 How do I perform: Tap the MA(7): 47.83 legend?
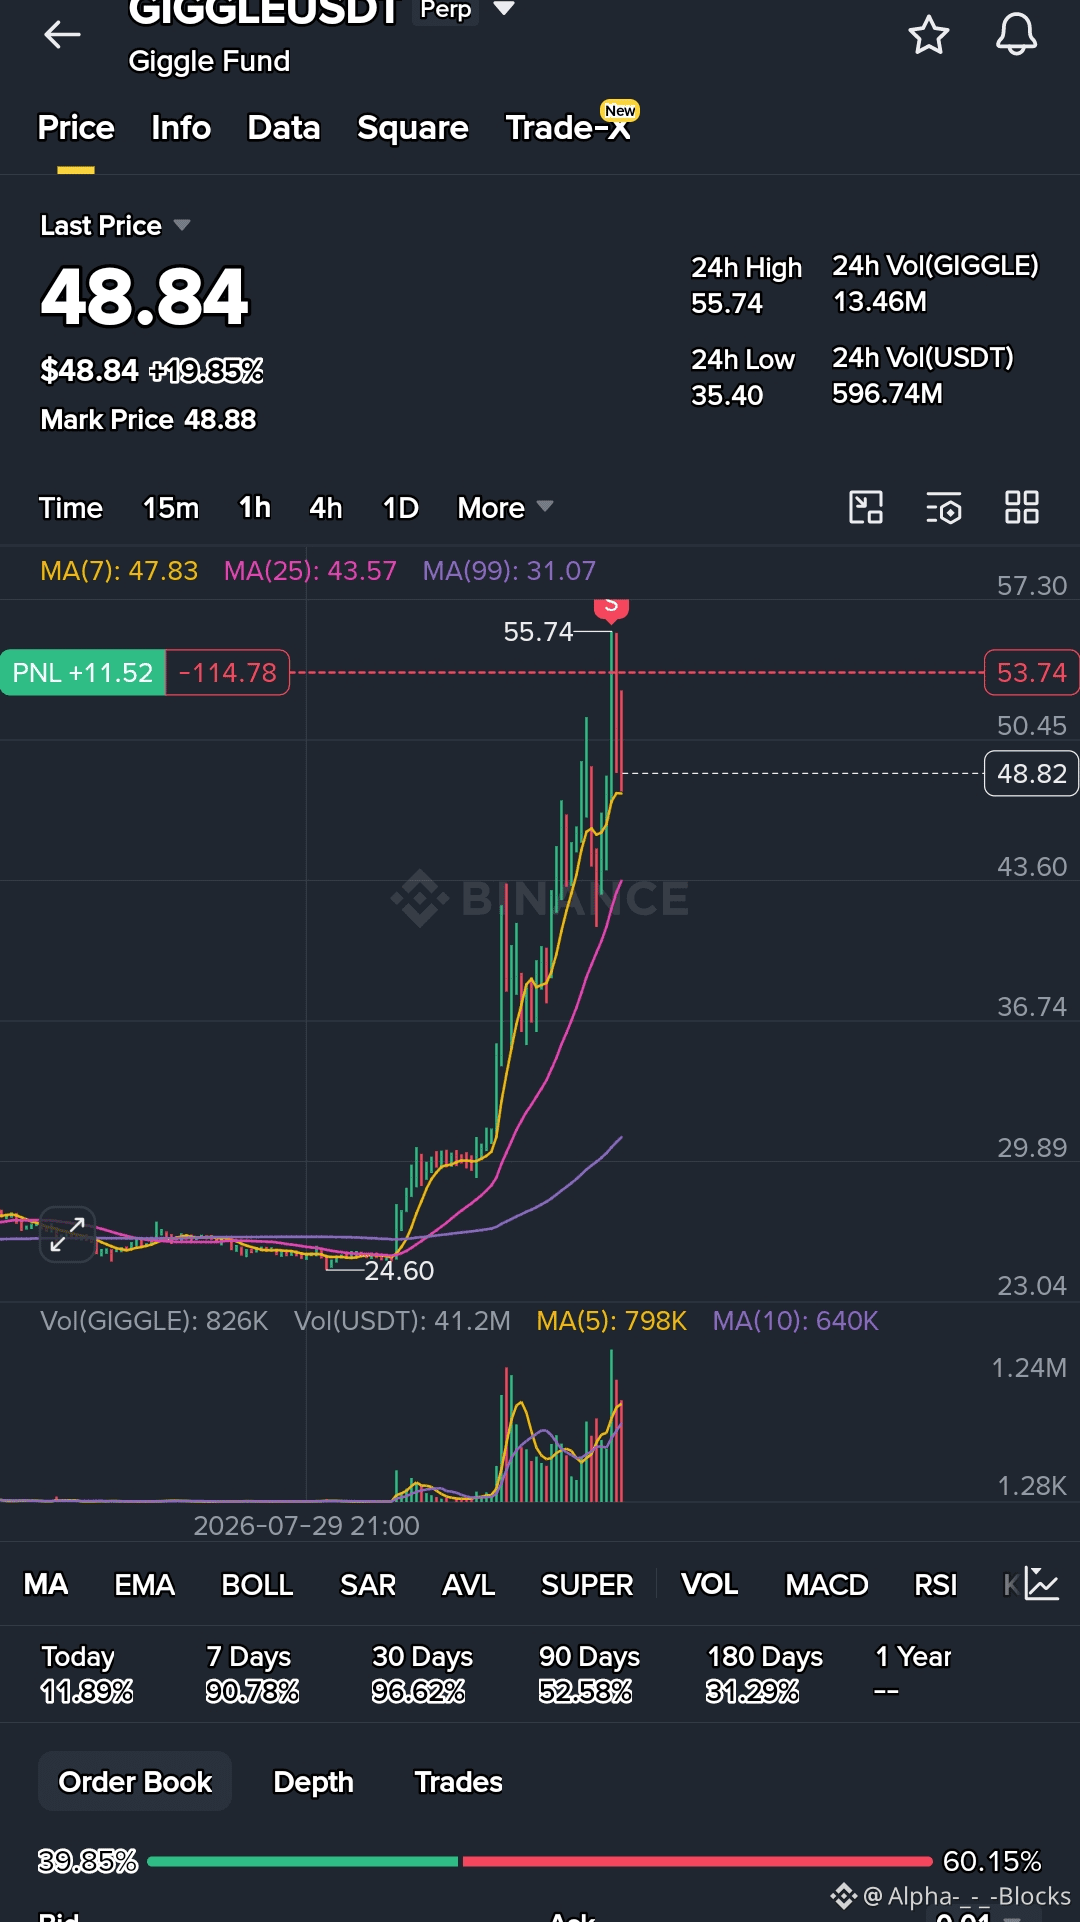tap(119, 571)
